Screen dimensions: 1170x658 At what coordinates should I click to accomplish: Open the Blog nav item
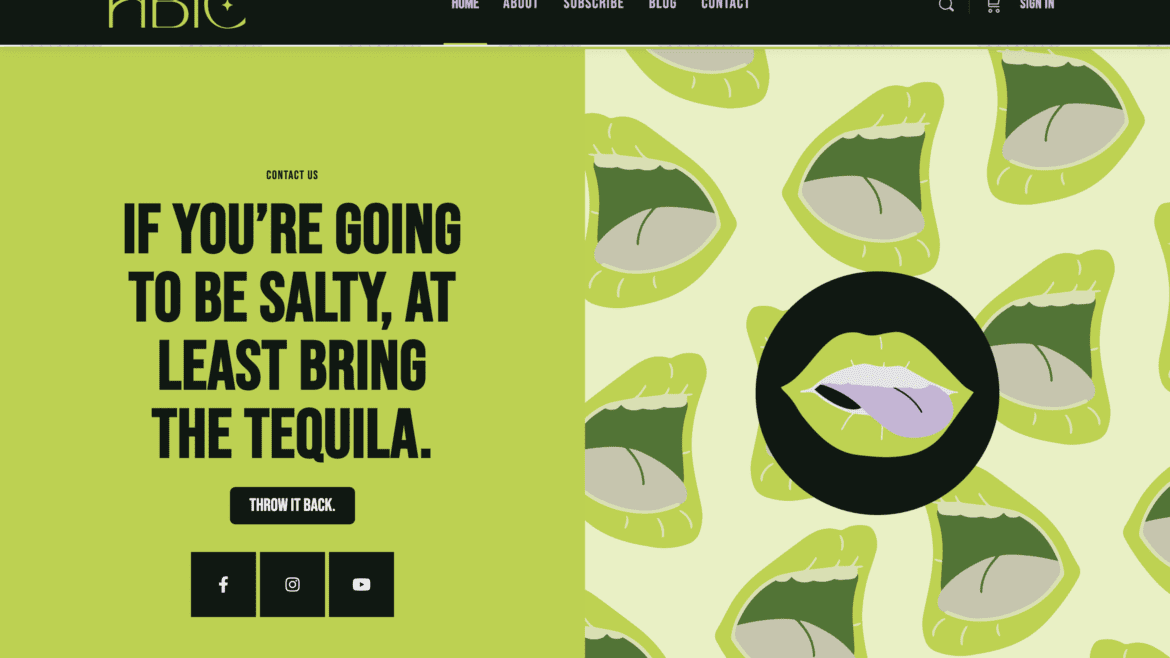click(663, 5)
